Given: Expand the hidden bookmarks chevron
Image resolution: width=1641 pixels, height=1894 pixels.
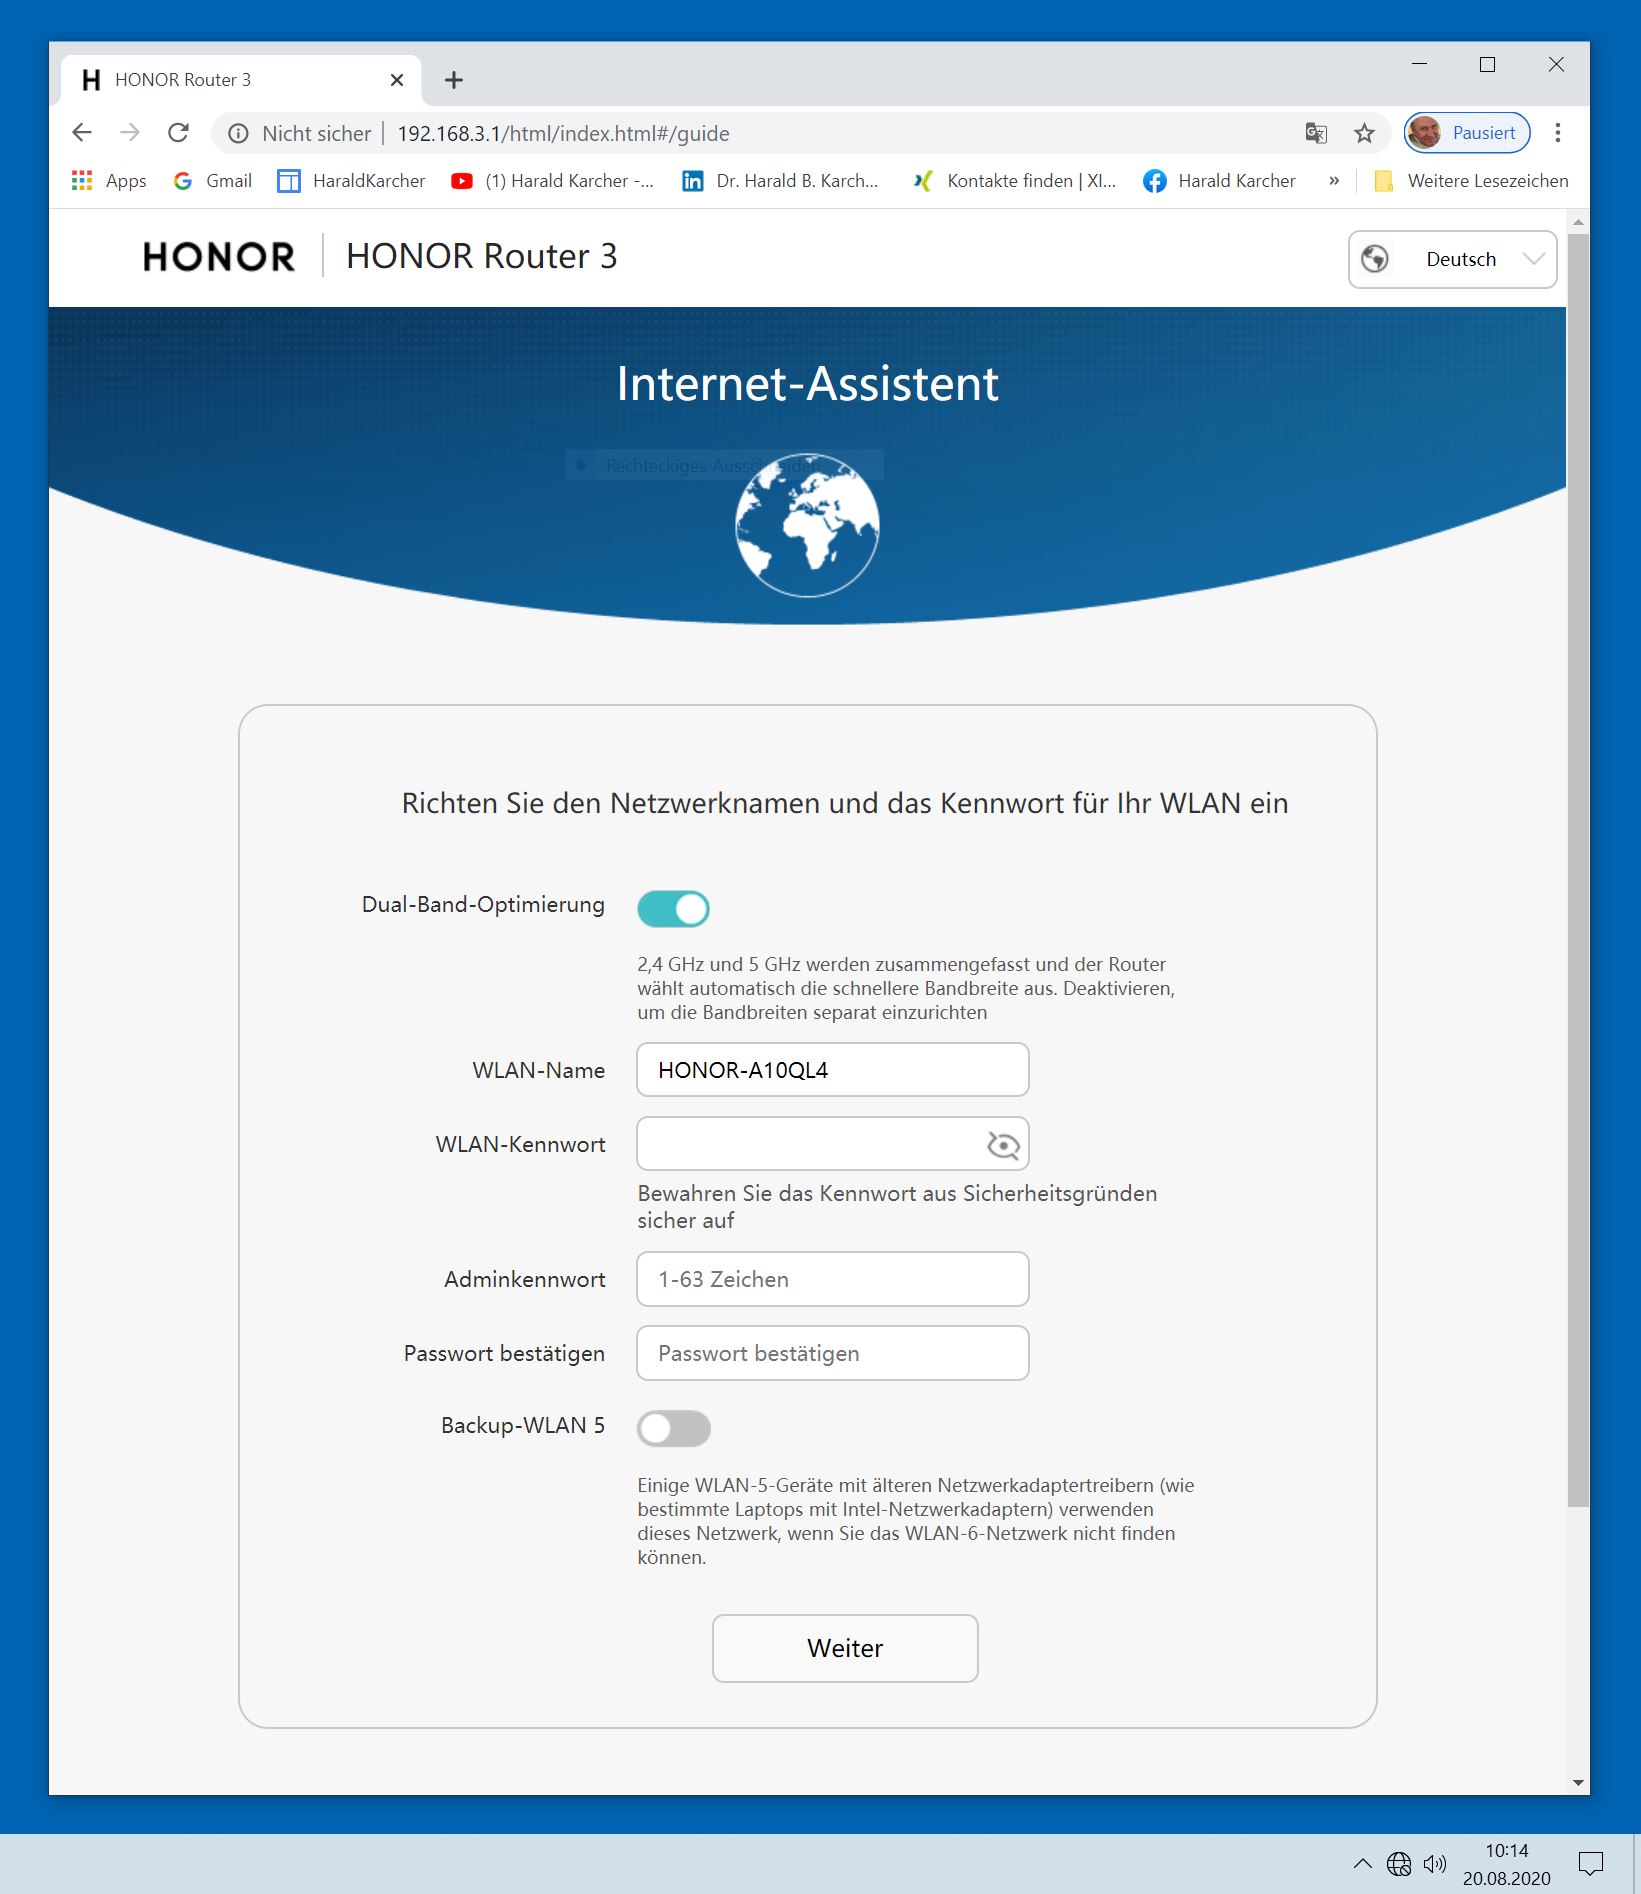Looking at the screenshot, I should point(1333,181).
